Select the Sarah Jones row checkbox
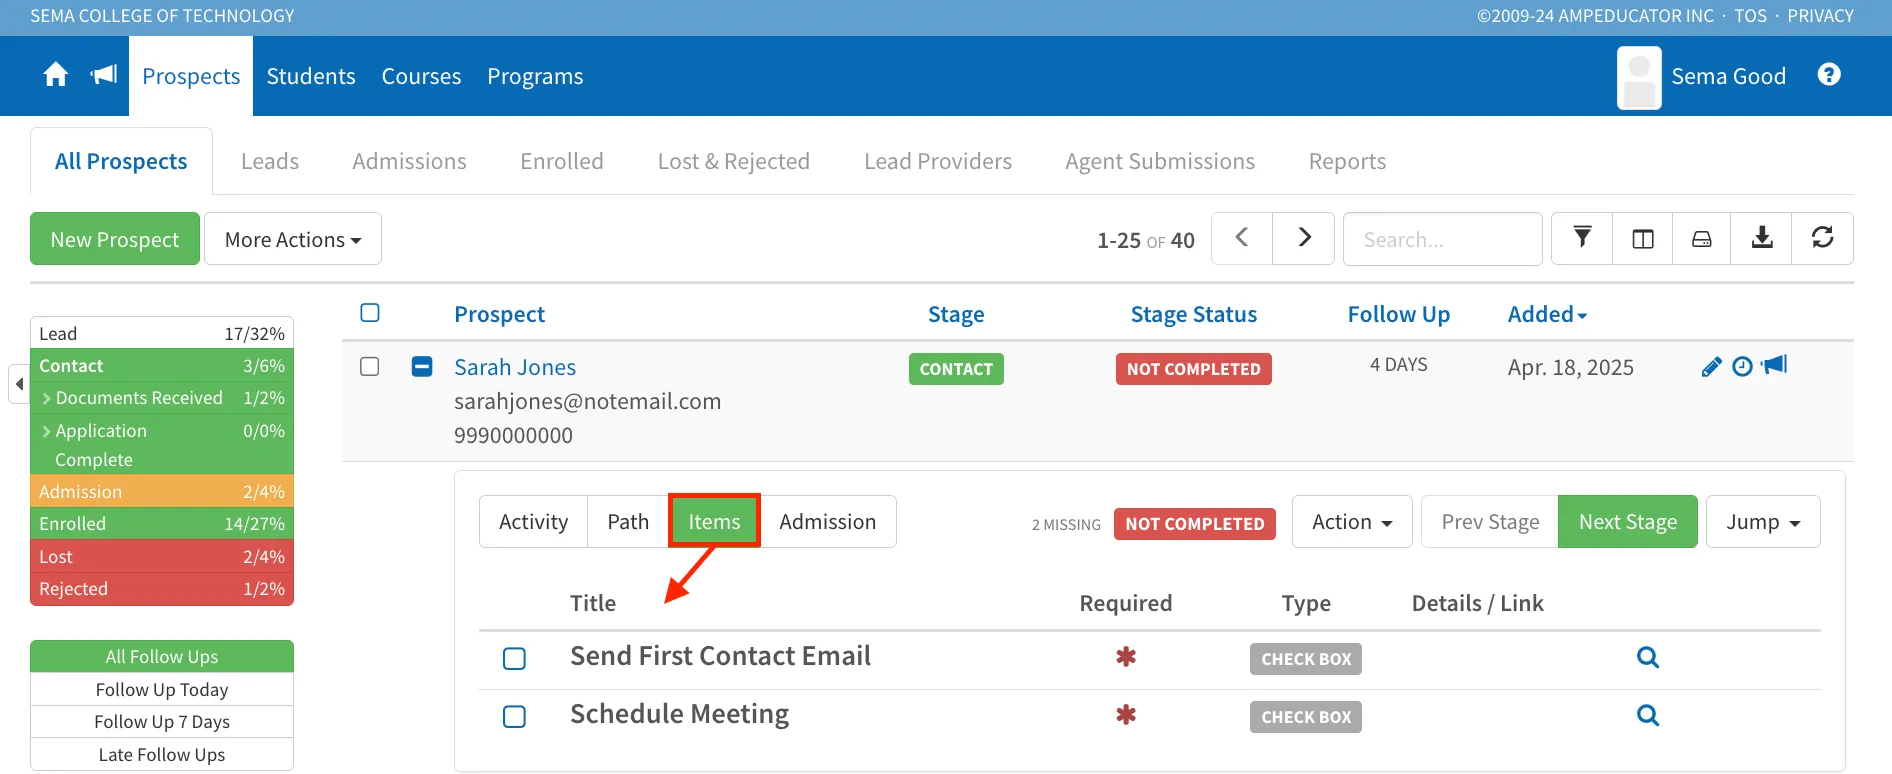This screenshot has height=774, width=1892. click(x=370, y=367)
